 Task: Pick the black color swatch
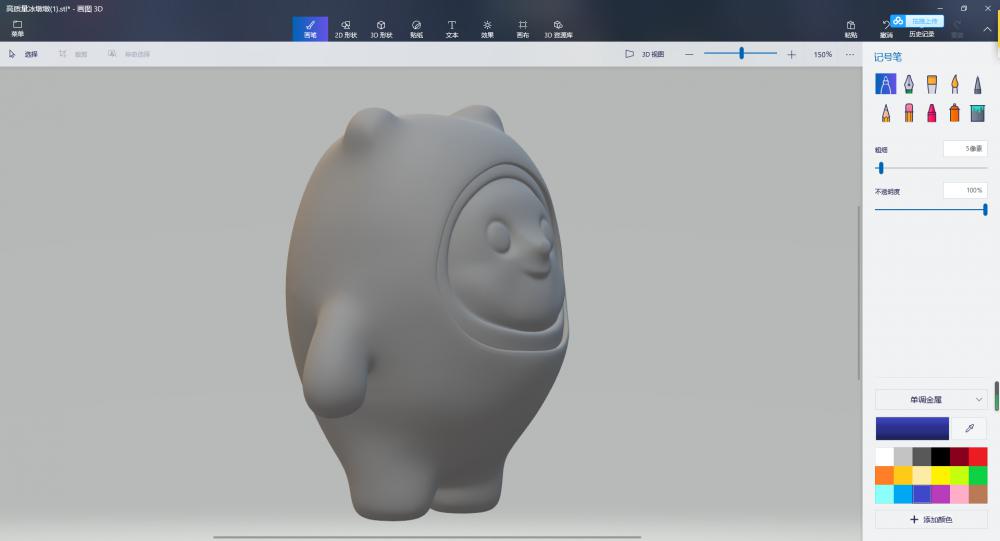[x=940, y=457]
